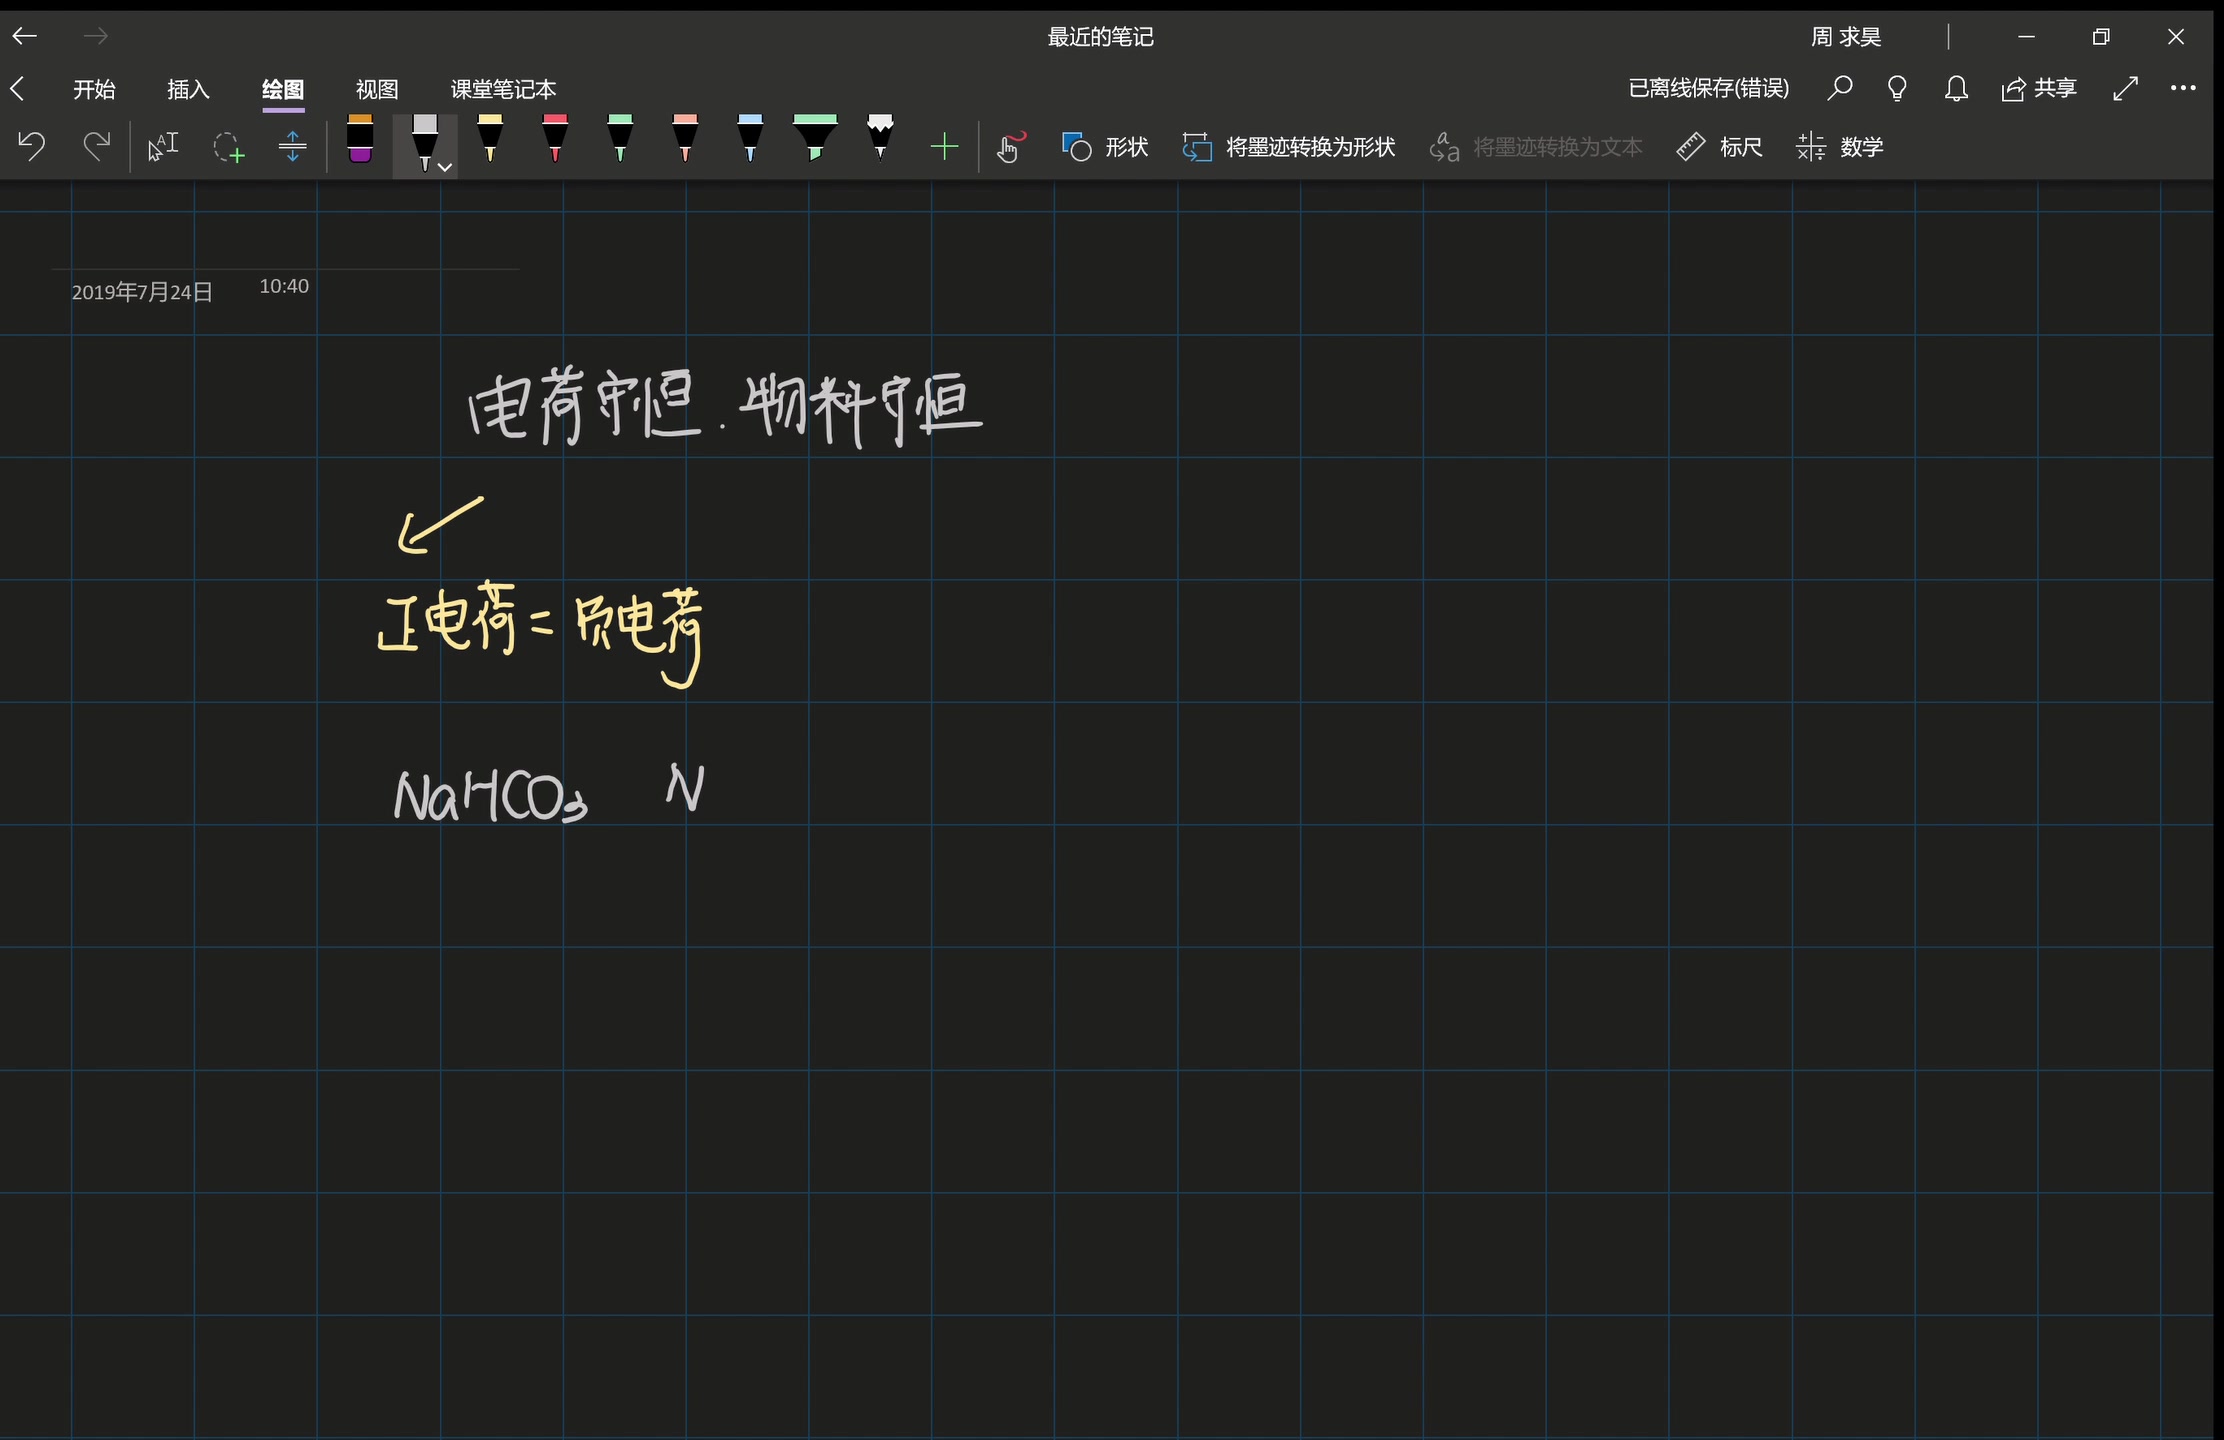Viewport: 2224px width, 1440px height.
Task: Open the View (视图) tab
Action: click(x=377, y=89)
